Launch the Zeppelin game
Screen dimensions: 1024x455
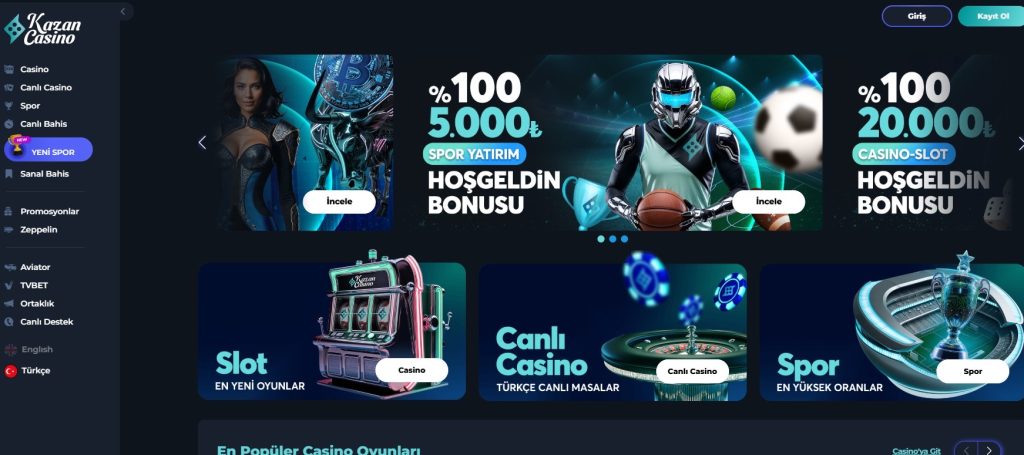coord(39,230)
